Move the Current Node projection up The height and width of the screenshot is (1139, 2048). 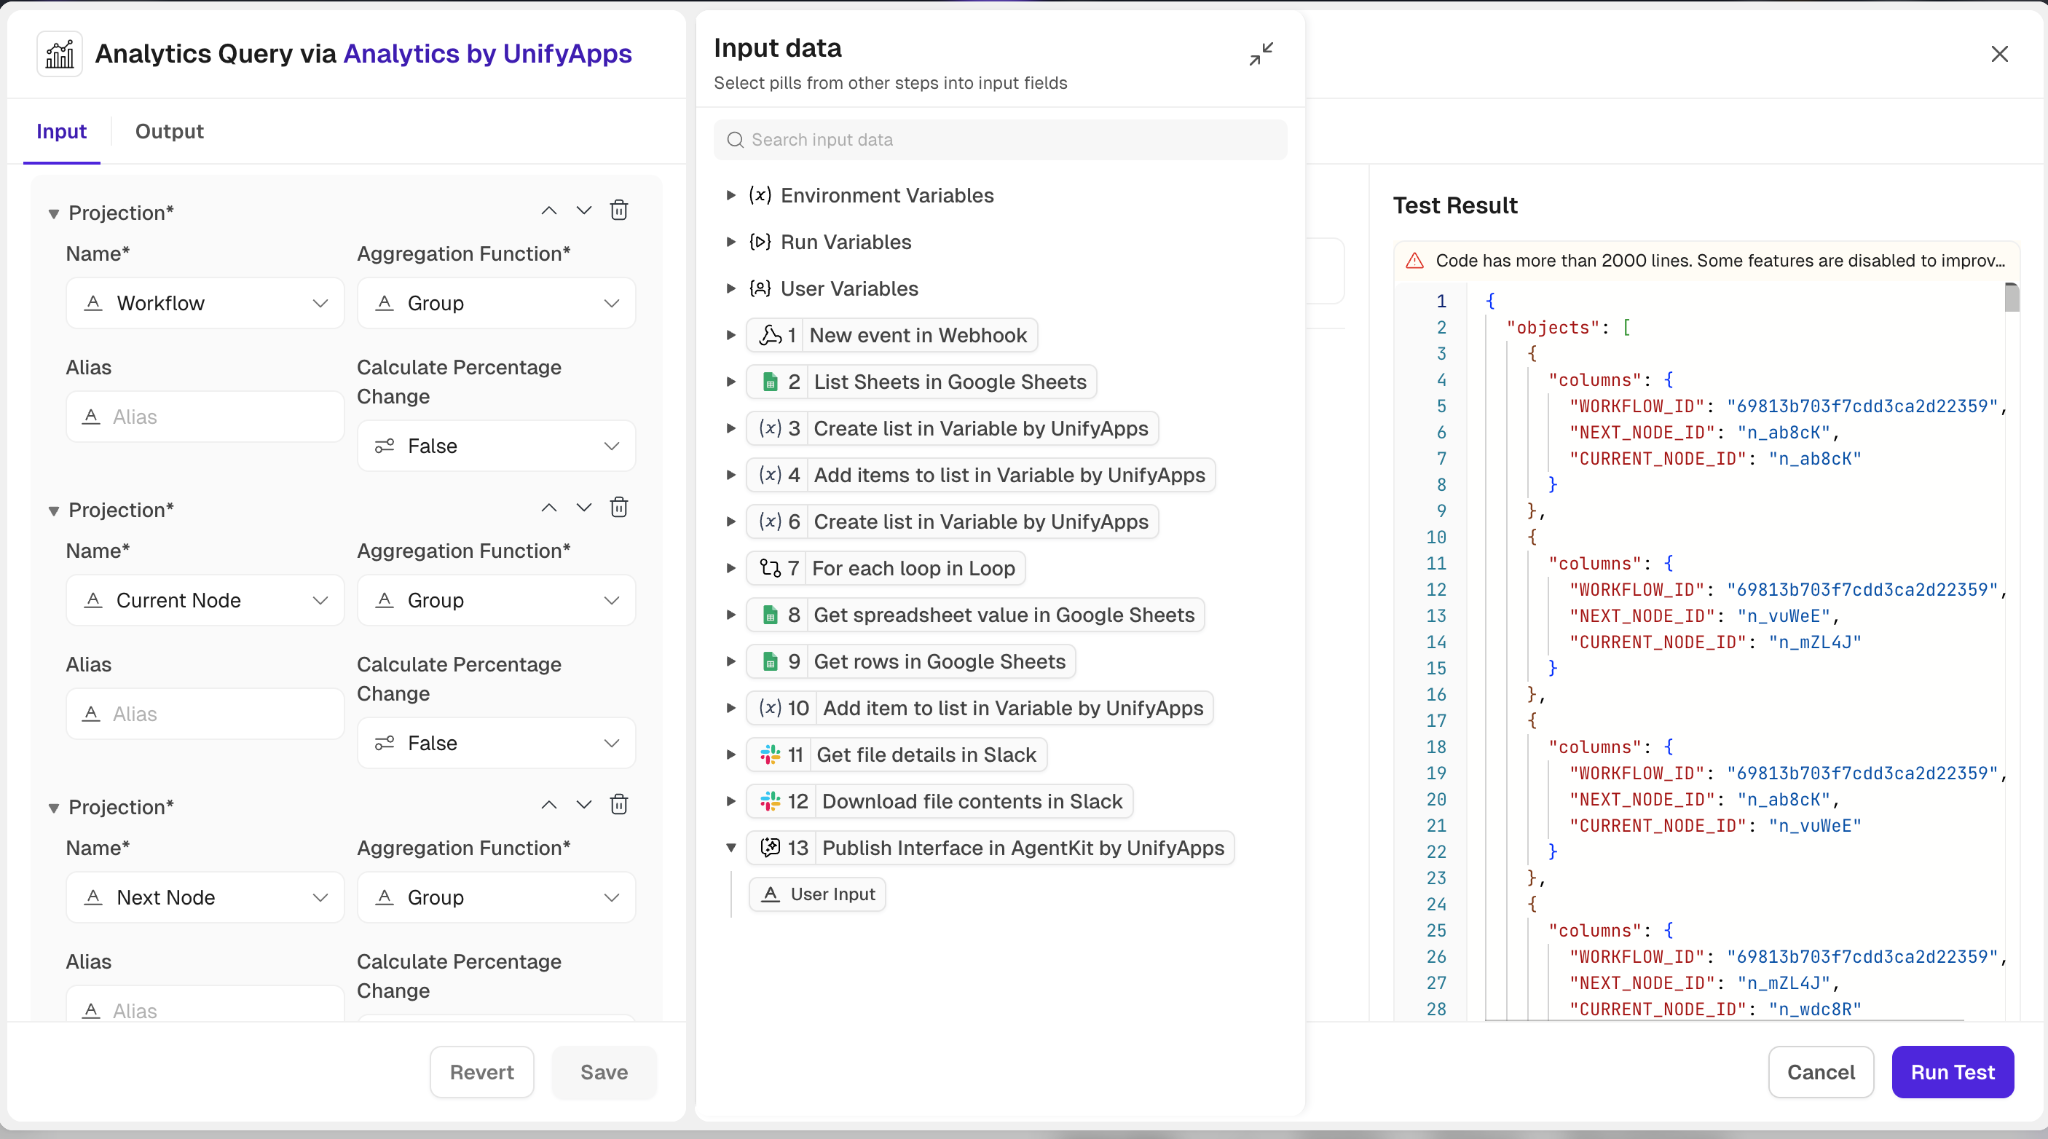(549, 507)
